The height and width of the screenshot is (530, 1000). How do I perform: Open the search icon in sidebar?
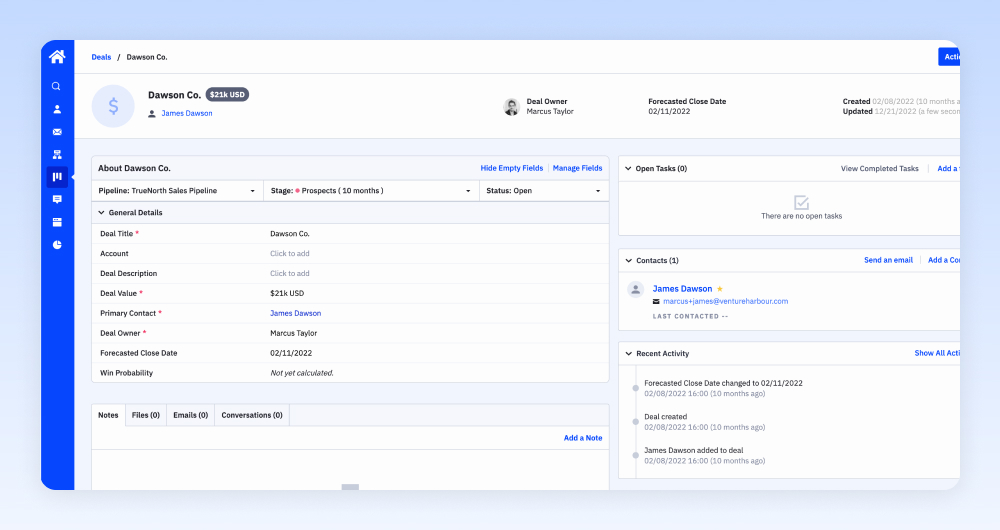tap(56, 86)
